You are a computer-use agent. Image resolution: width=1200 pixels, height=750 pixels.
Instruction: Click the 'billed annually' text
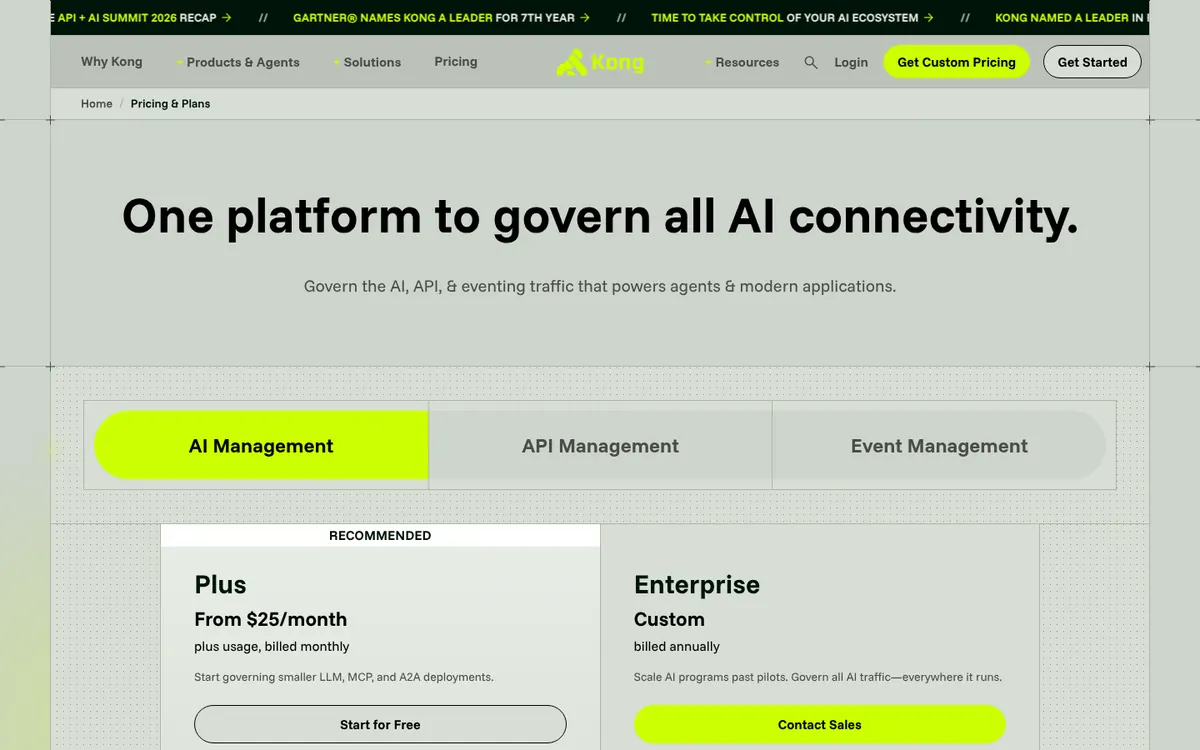tap(677, 646)
